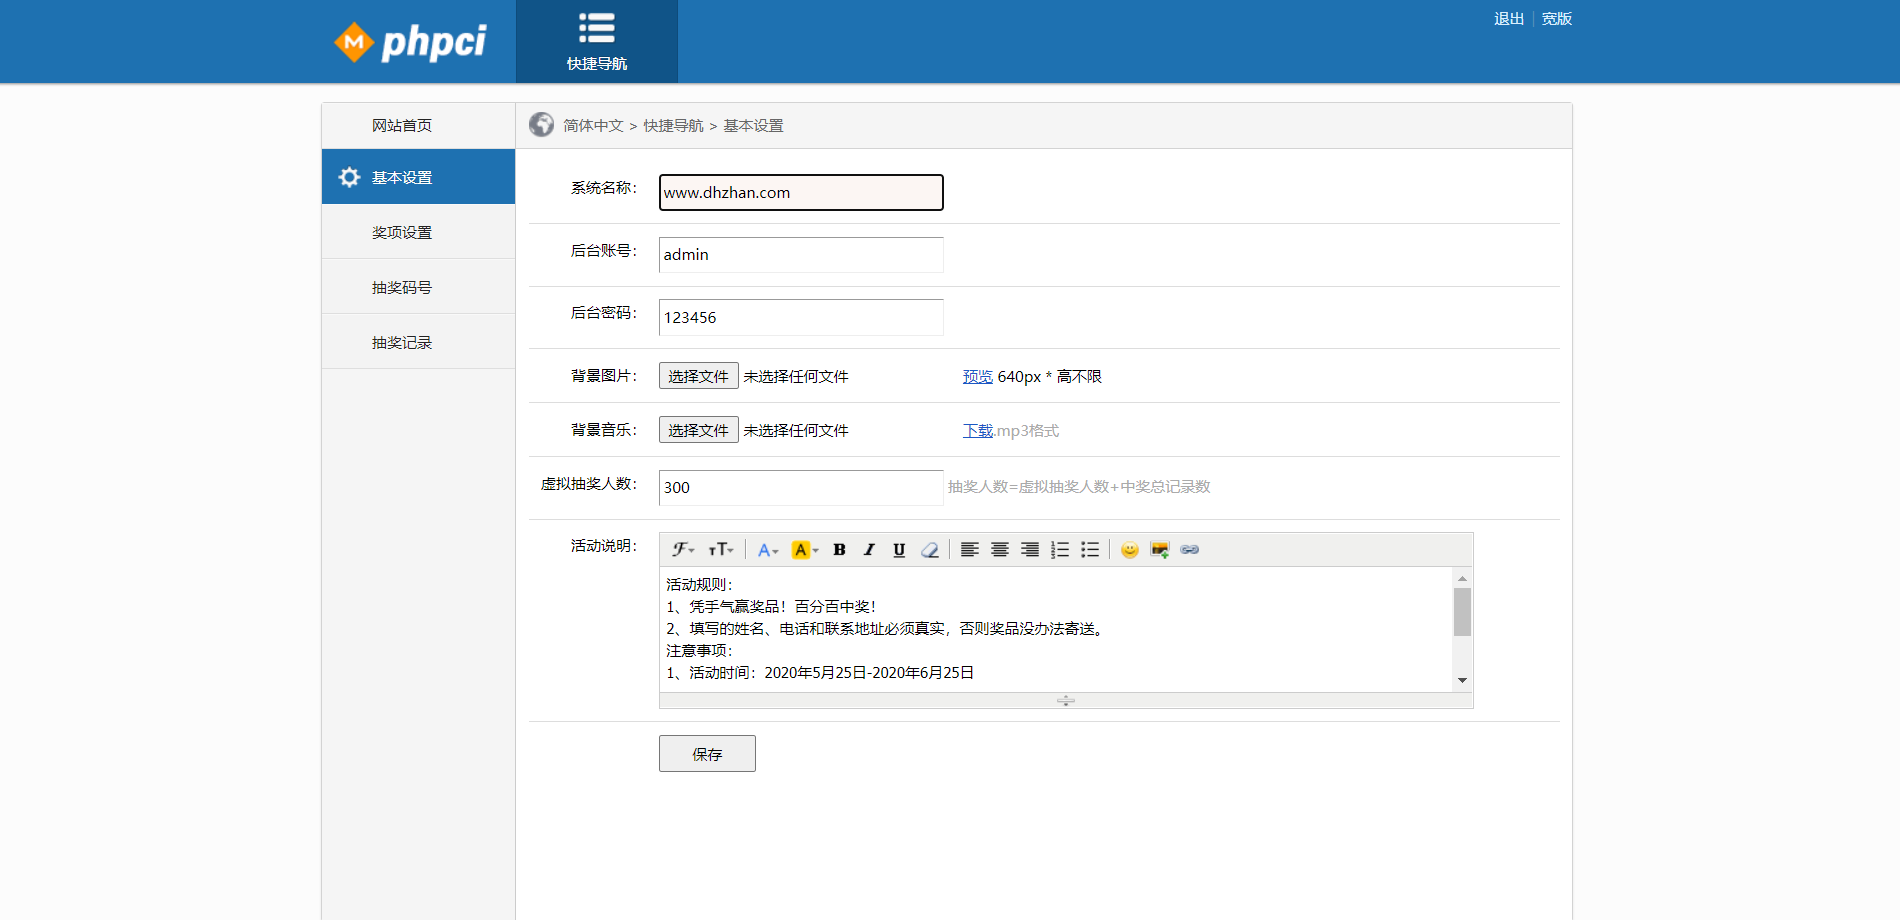Click the 退出 logout link
Image resolution: width=1900 pixels, height=920 pixels.
(x=1508, y=19)
